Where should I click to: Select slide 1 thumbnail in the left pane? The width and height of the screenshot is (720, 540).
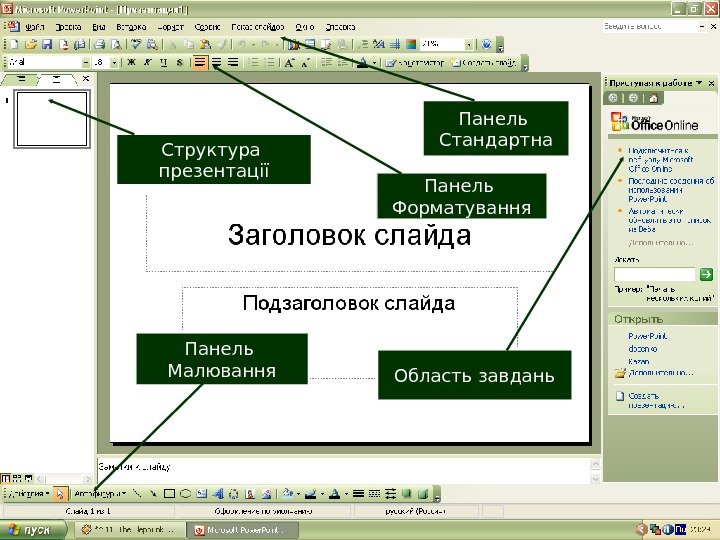click(x=52, y=119)
